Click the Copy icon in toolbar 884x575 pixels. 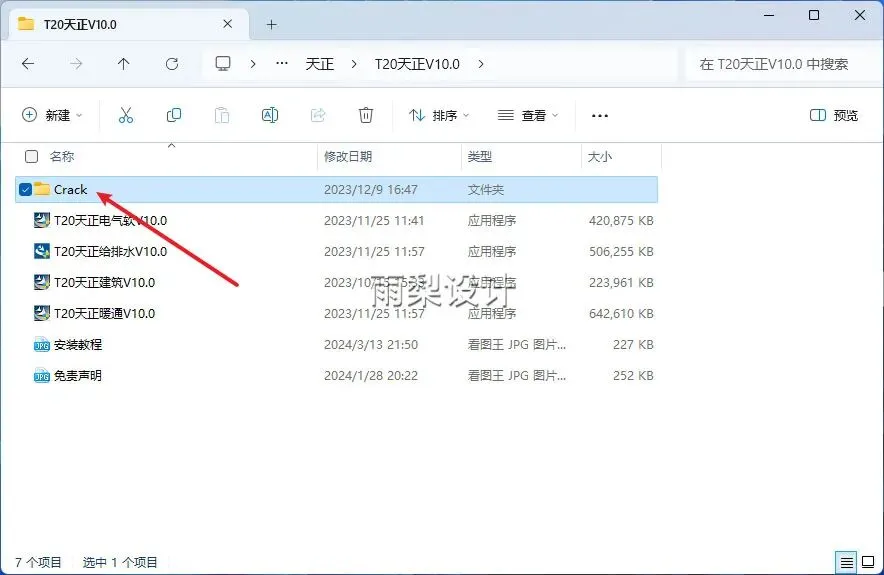174,116
